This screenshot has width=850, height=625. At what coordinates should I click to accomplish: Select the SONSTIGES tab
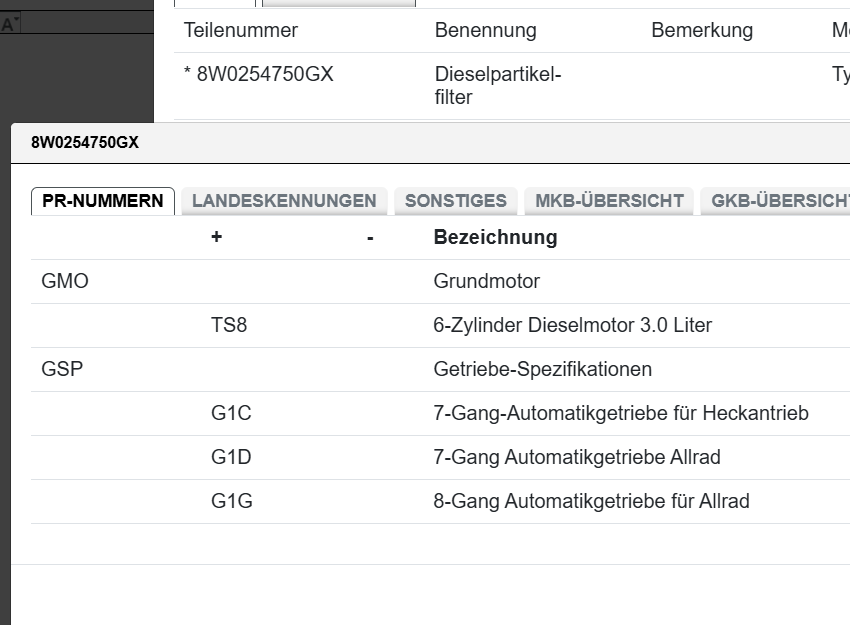456,201
